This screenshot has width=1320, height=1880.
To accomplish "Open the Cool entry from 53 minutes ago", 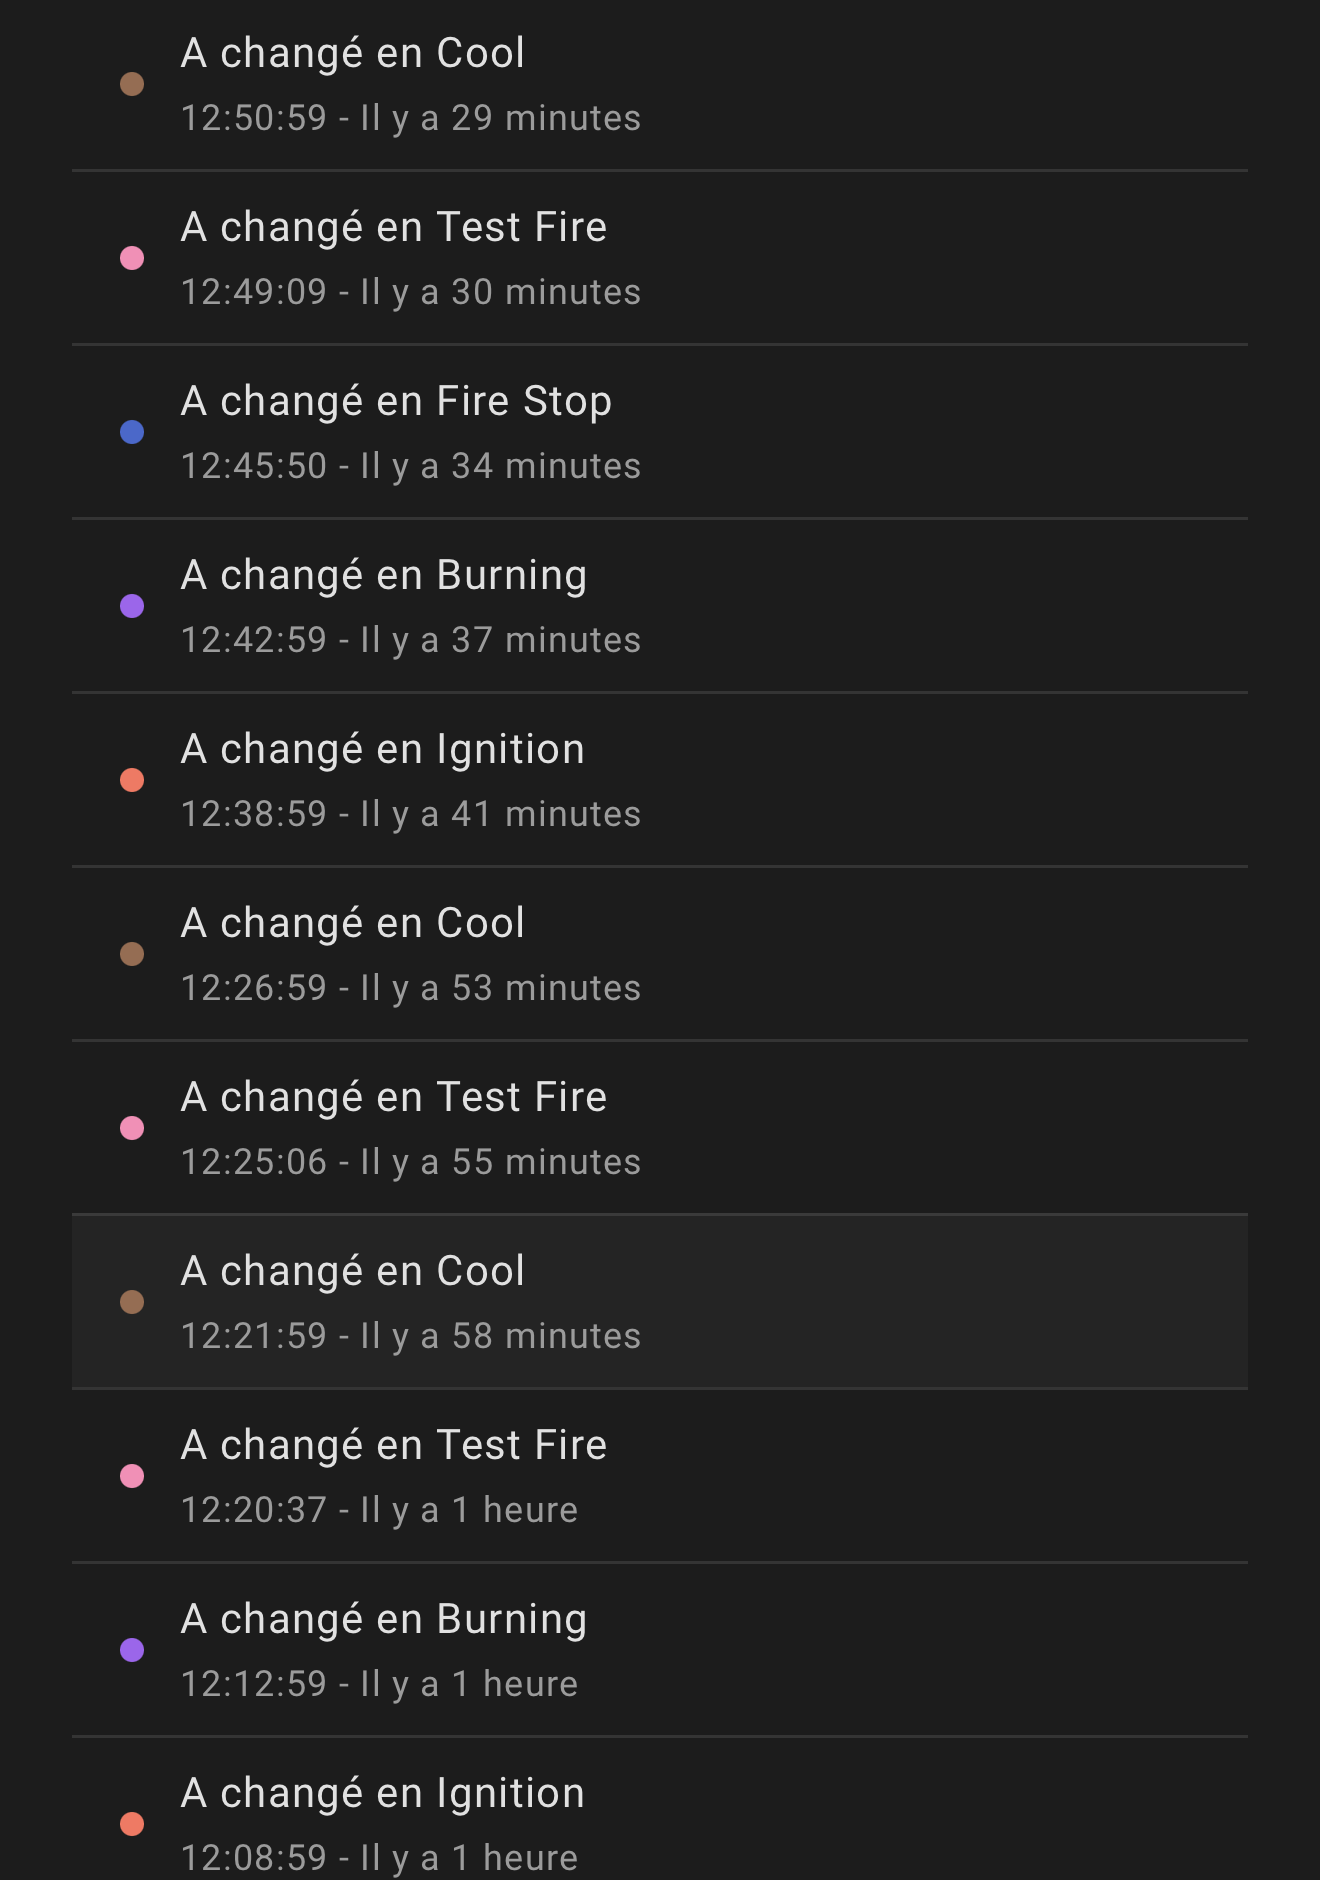I will (660, 954).
